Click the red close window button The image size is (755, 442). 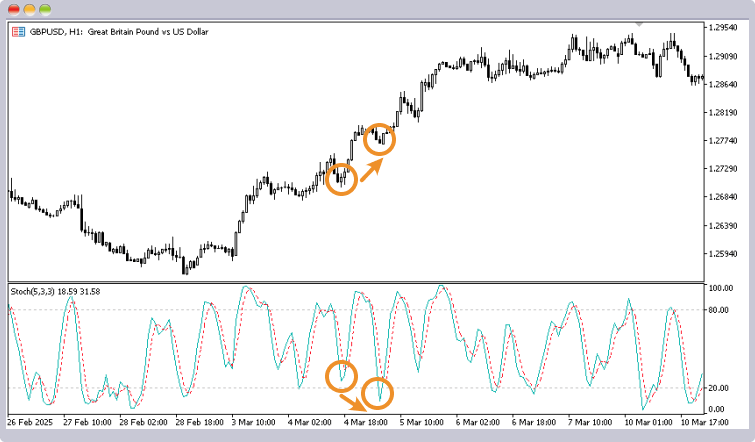pos(13,8)
